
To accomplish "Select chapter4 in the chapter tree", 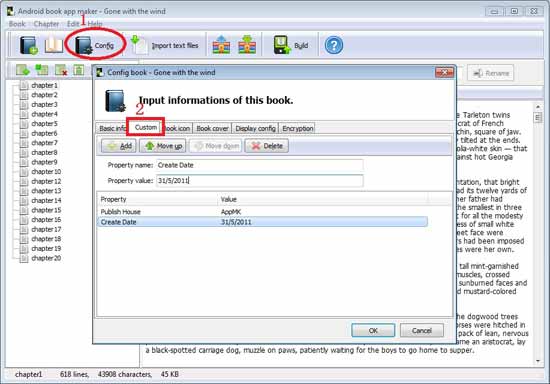I will click(x=44, y=114).
